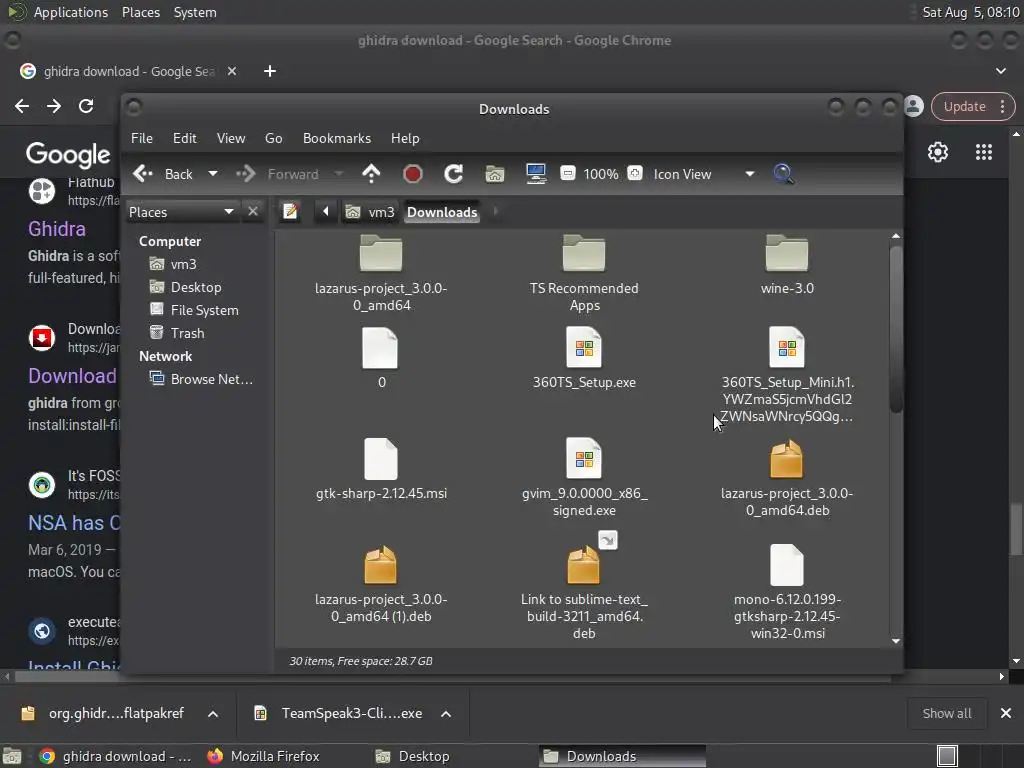Open the Help menu
Screen dimensions: 1024x768
(x=405, y=138)
